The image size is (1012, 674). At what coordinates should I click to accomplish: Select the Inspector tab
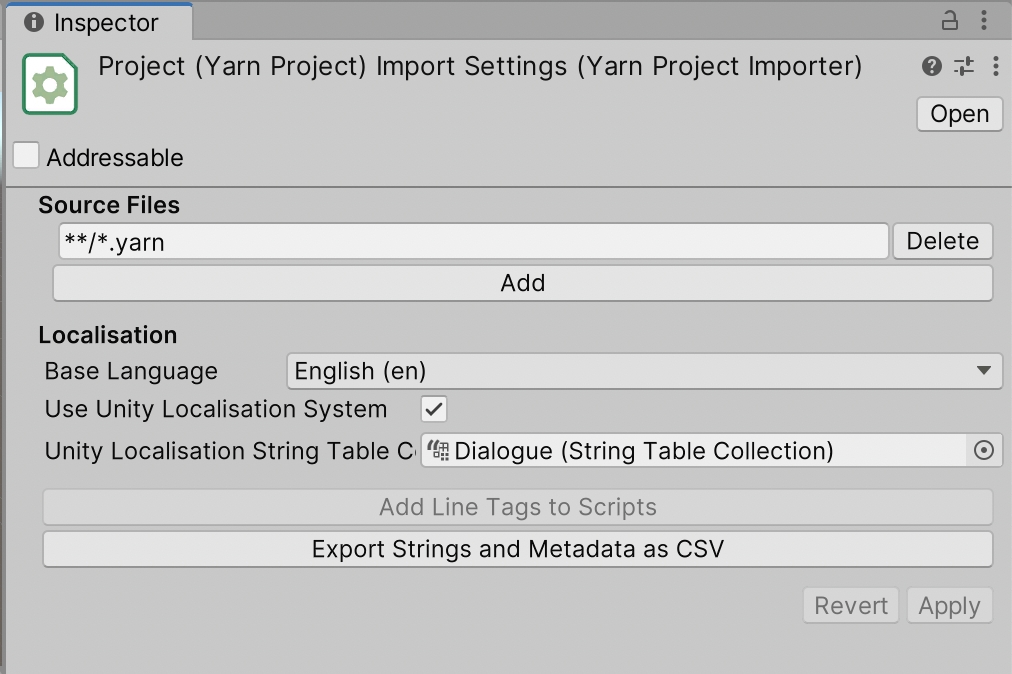[x=99, y=23]
